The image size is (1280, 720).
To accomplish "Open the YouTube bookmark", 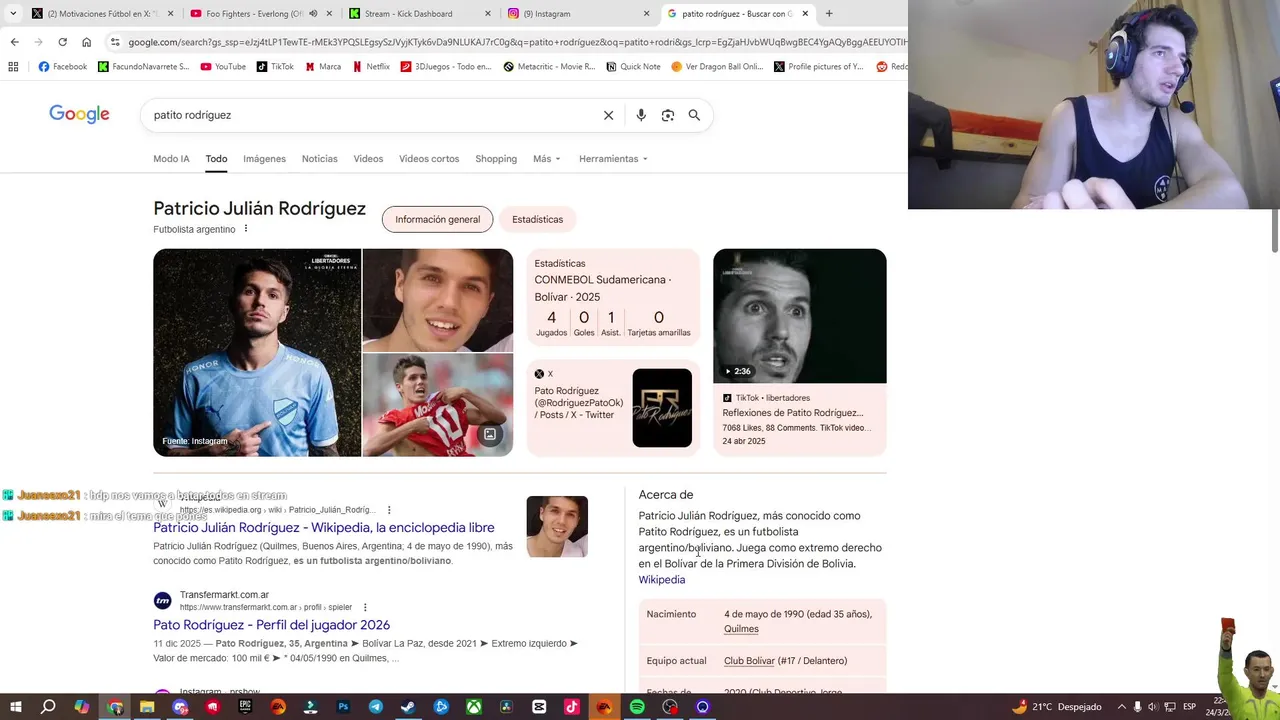I will (x=223, y=67).
